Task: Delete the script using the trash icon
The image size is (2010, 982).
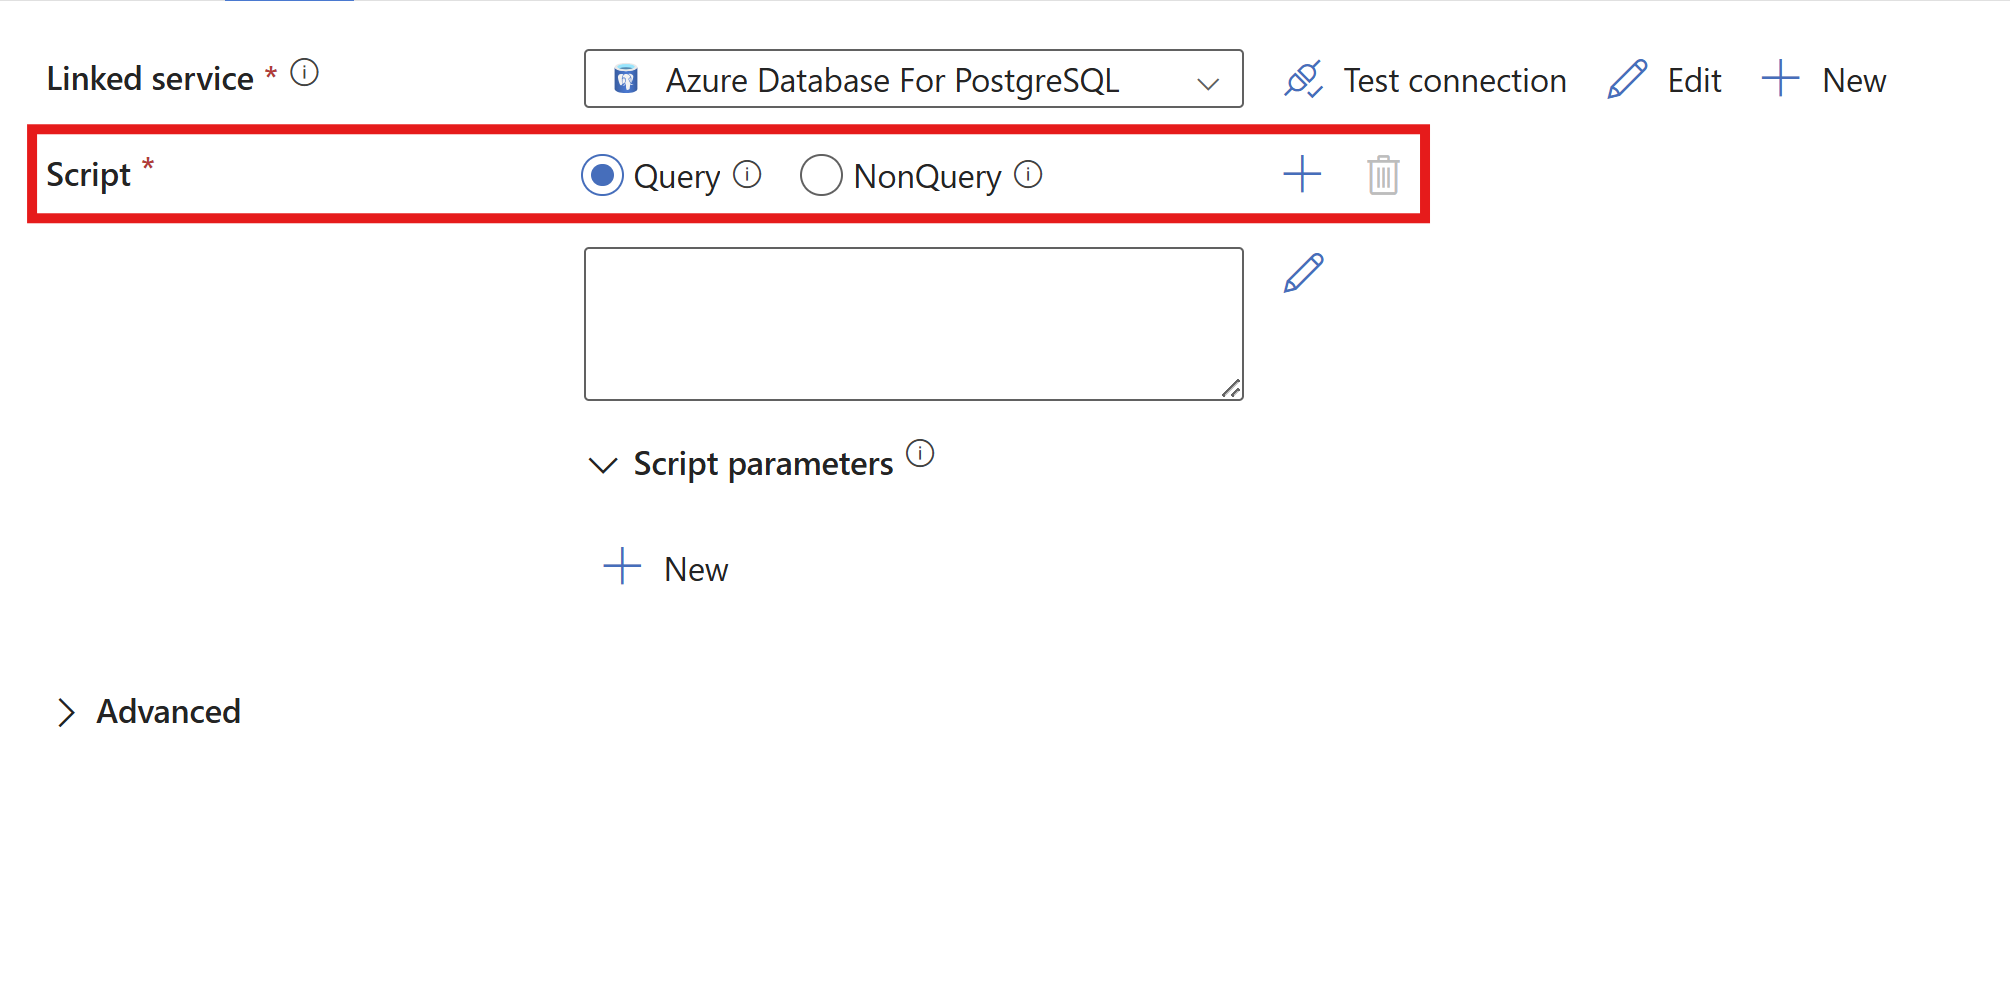Action: pos(1383,175)
